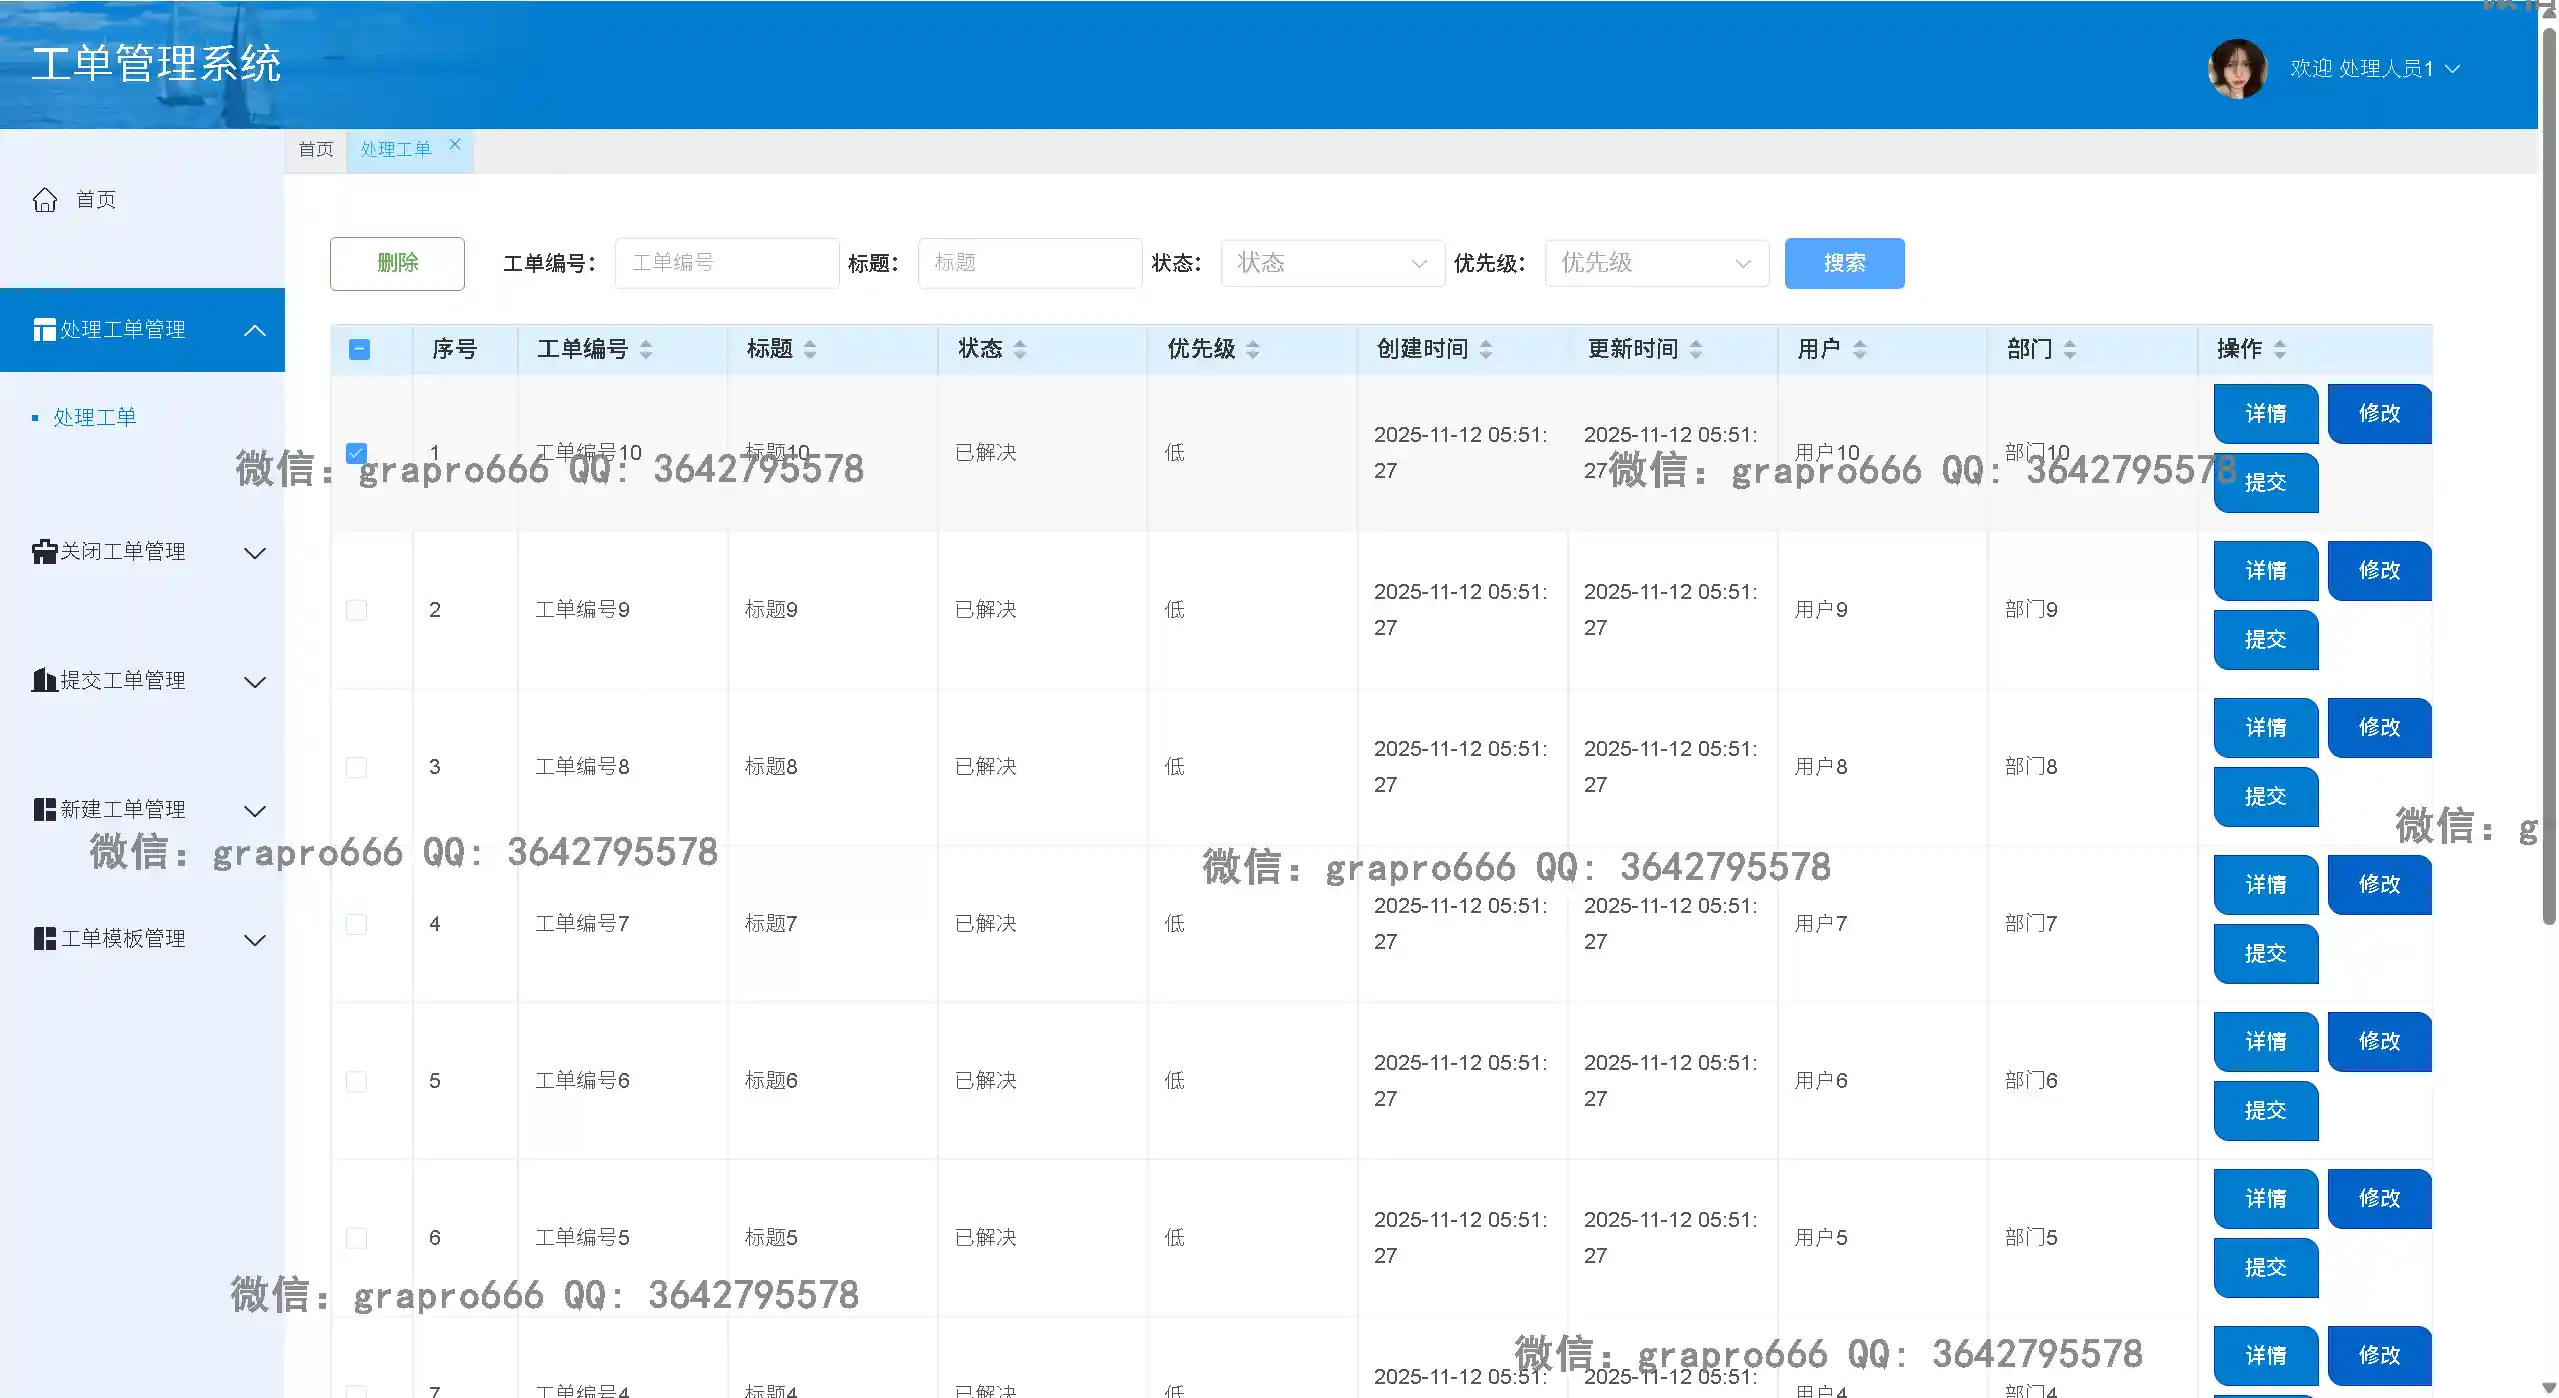Select the 处理工单管理 panel icon
2559x1398 pixels.
tap(44, 329)
